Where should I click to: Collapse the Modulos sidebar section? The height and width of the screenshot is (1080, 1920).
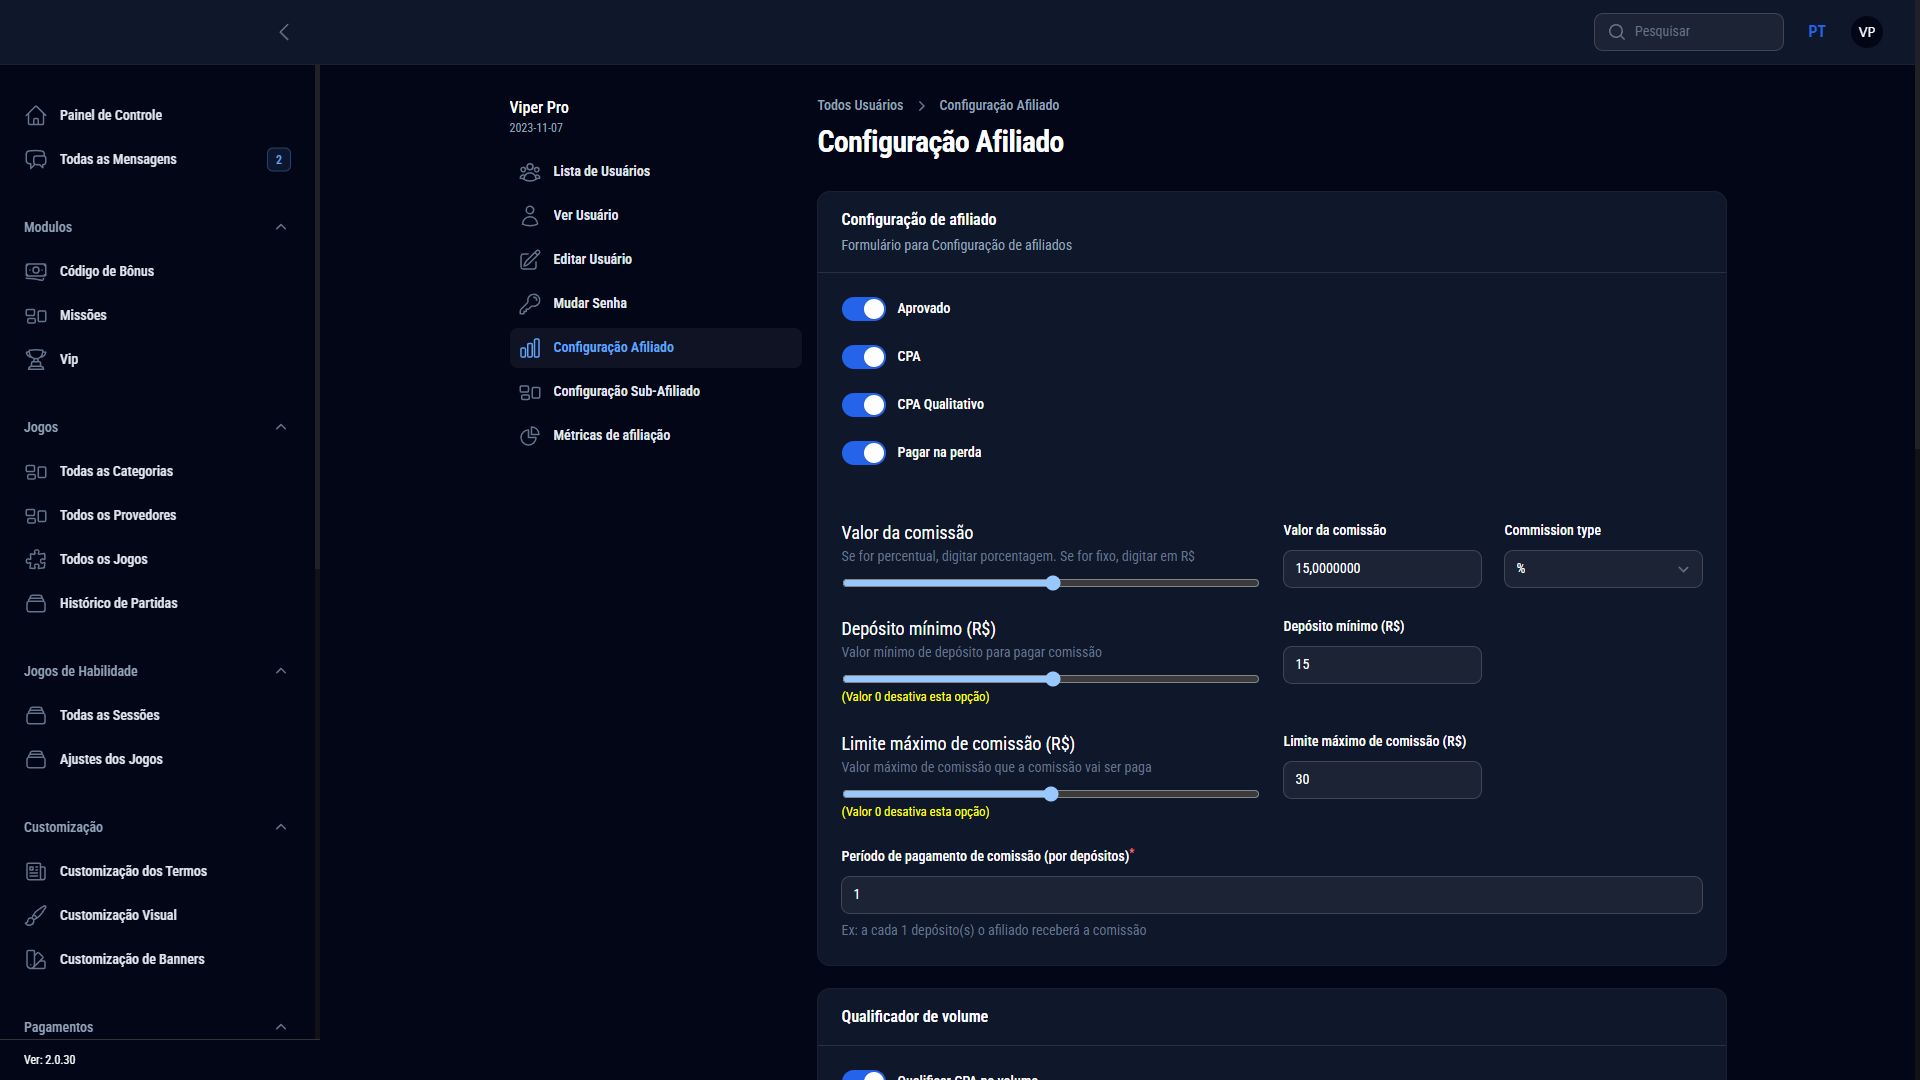[x=281, y=227]
